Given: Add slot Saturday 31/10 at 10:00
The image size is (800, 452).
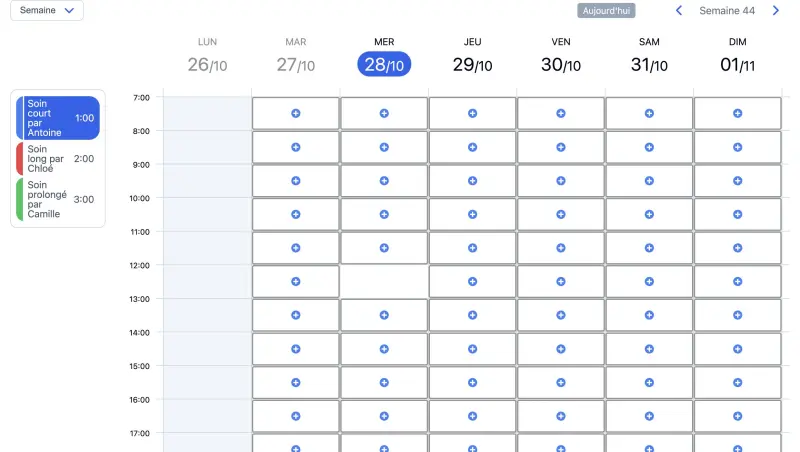Looking at the screenshot, I should tap(649, 214).
